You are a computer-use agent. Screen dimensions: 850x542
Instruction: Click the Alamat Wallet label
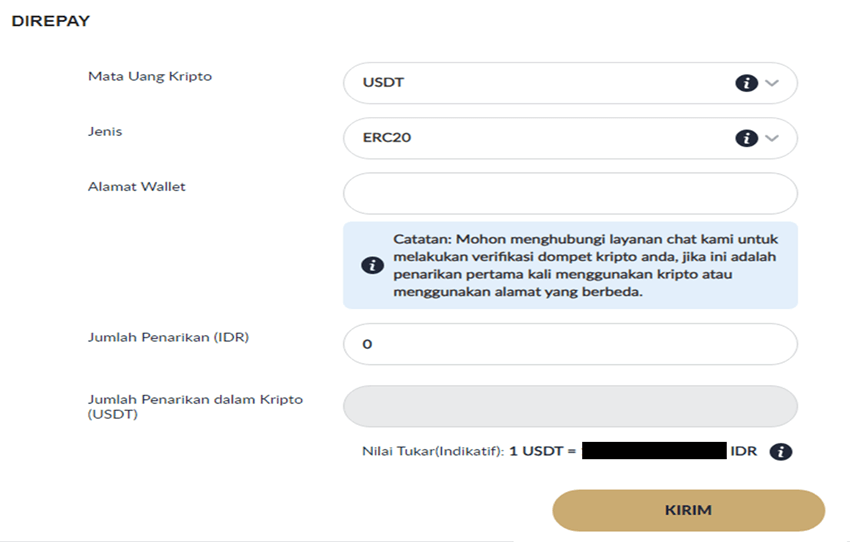coord(137,186)
